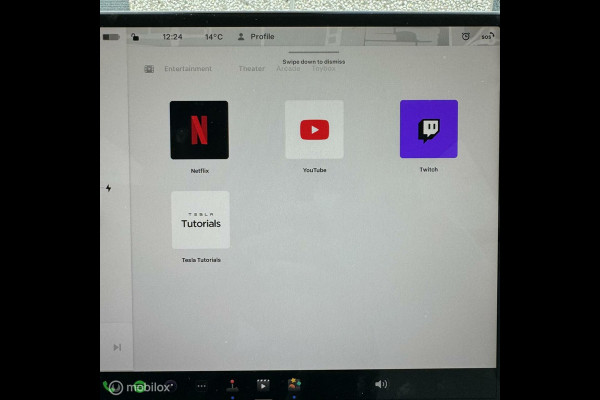Skip to next track button

(117, 347)
